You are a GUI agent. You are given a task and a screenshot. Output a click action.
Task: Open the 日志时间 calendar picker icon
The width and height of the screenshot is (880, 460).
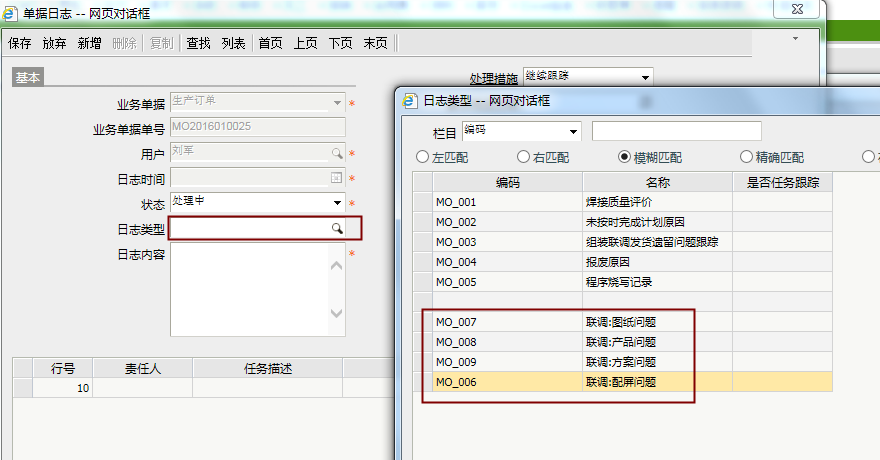tap(337, 178)
